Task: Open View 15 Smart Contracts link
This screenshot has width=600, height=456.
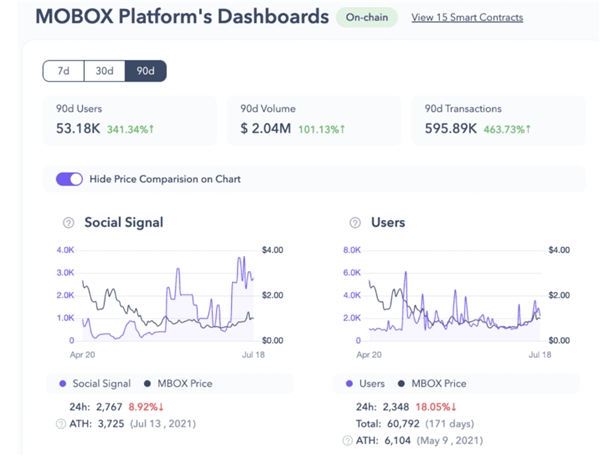Action: point(467,18)
